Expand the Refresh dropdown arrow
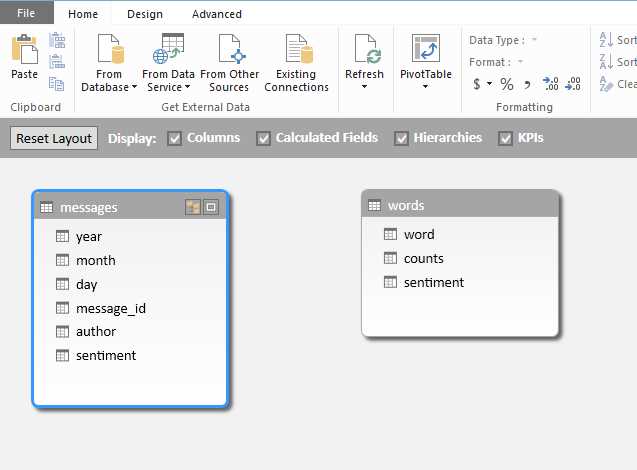 [x=364, y=86]
